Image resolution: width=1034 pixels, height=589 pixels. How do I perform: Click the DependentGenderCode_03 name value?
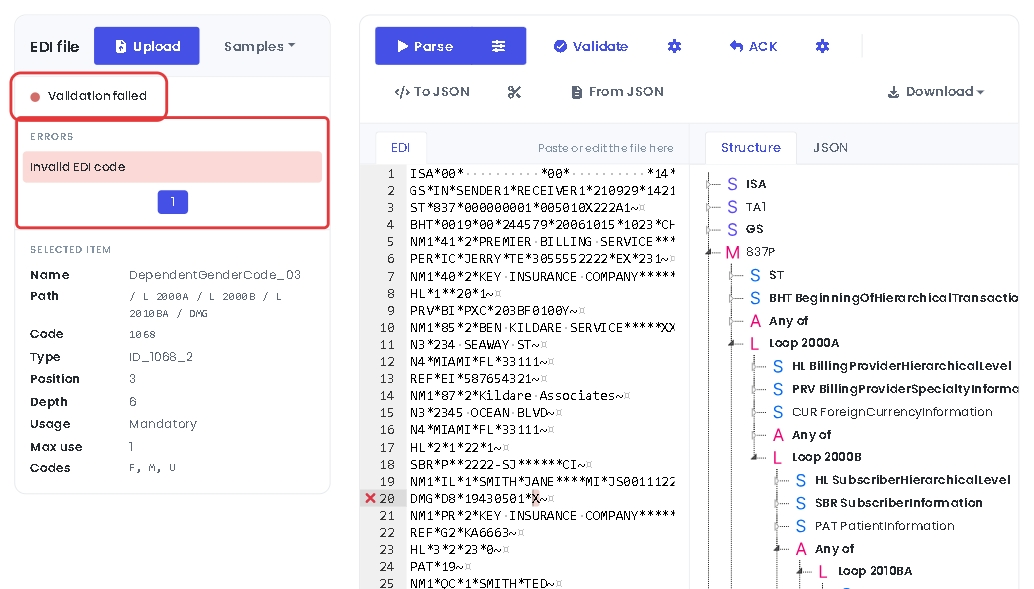click(215, 274)
